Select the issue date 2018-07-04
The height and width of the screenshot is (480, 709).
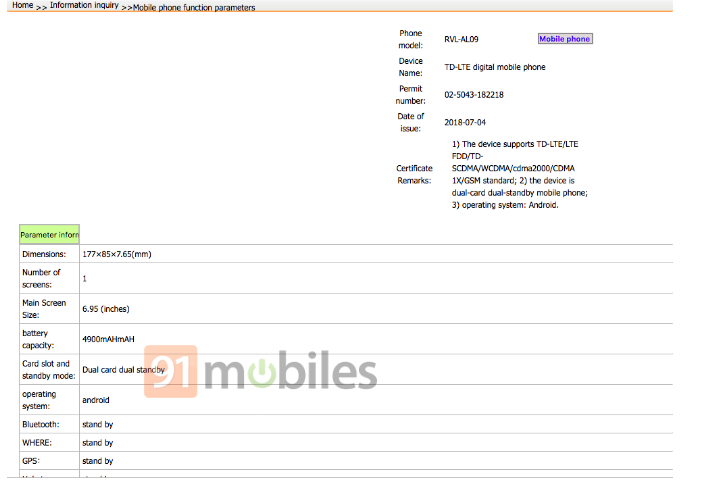[465, 123]
